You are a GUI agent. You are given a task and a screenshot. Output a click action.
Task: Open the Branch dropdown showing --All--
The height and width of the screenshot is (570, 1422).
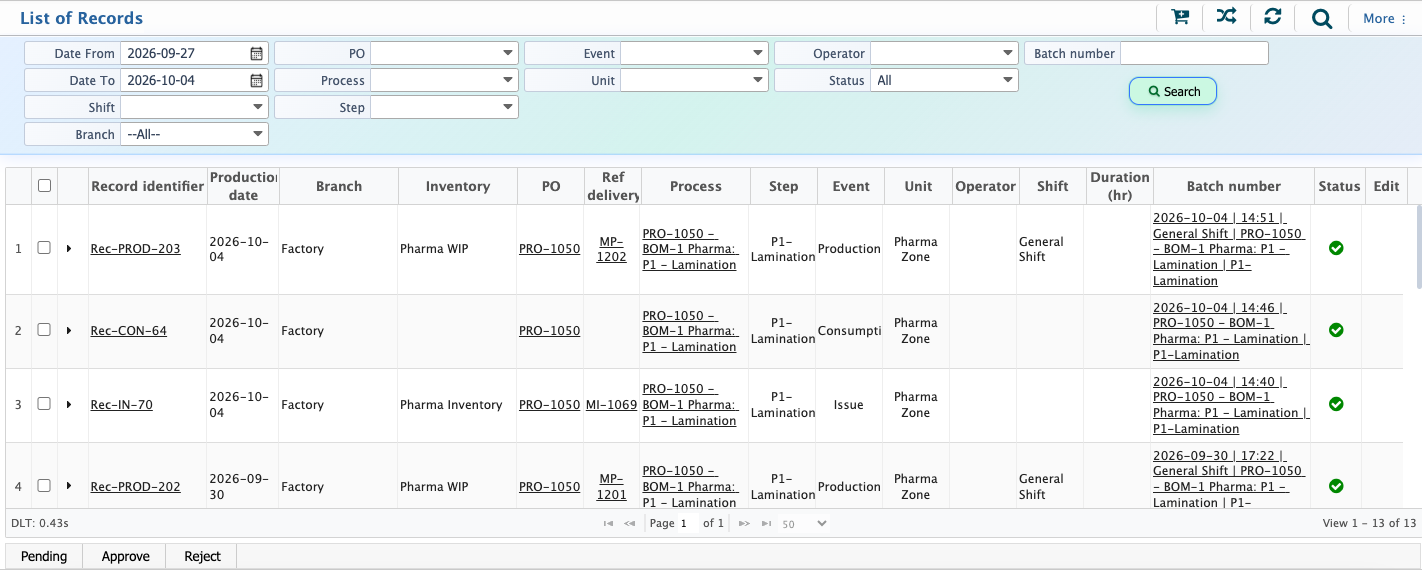pyautogui.click(x=194, y=134)
